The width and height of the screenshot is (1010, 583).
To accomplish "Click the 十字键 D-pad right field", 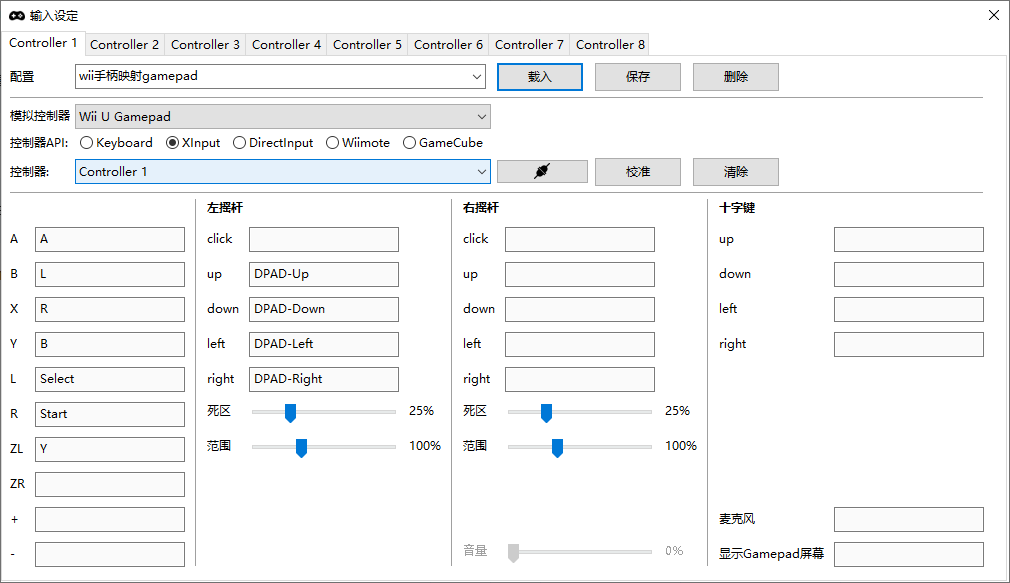I will pyautogui.click(x=909, y=344).
